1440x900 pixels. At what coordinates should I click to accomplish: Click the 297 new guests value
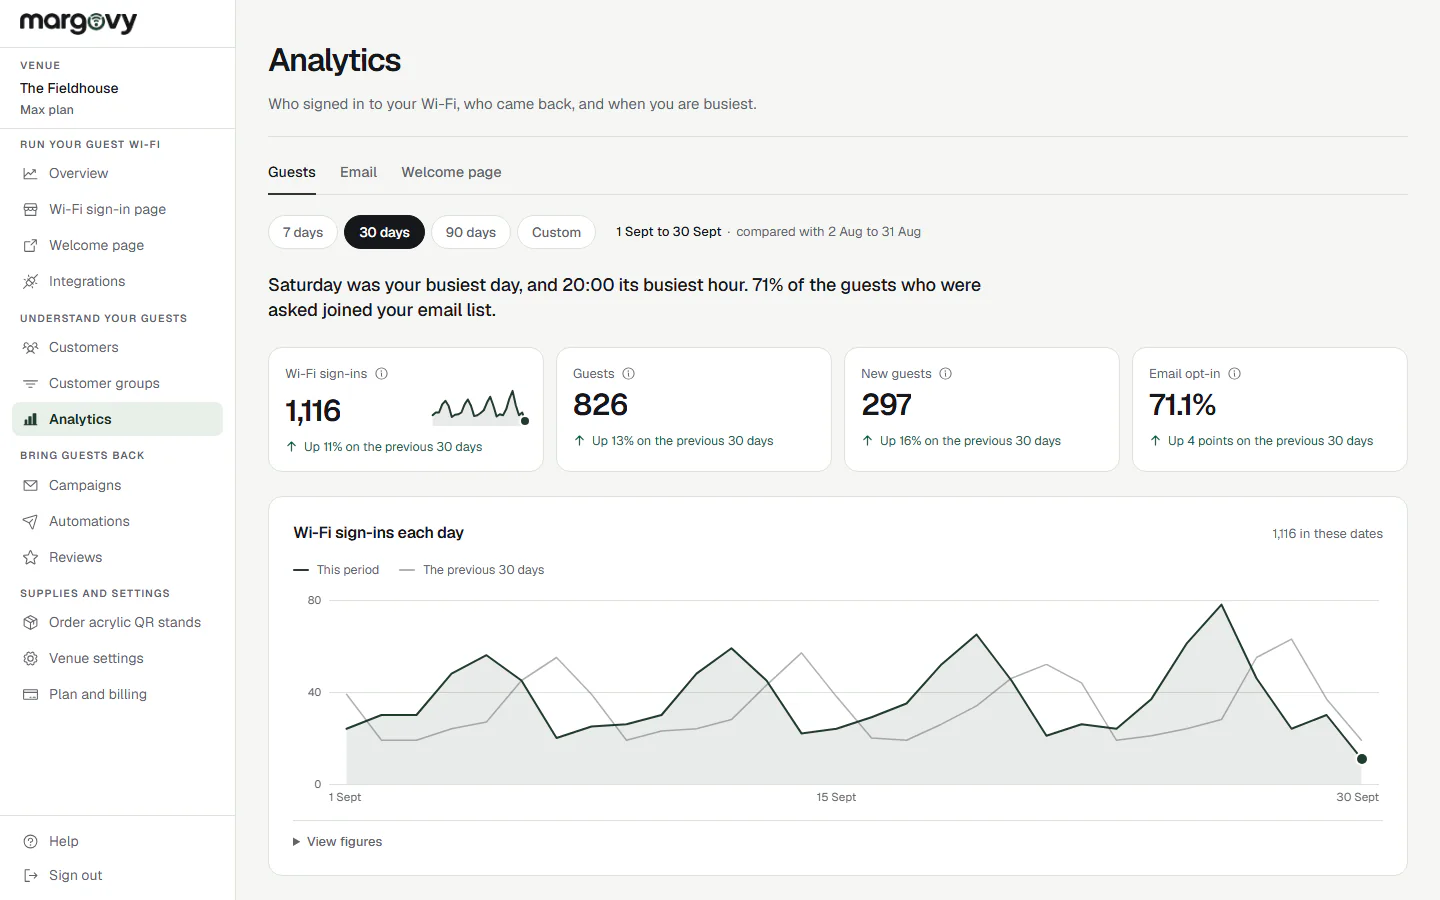[x=886, y=405]
